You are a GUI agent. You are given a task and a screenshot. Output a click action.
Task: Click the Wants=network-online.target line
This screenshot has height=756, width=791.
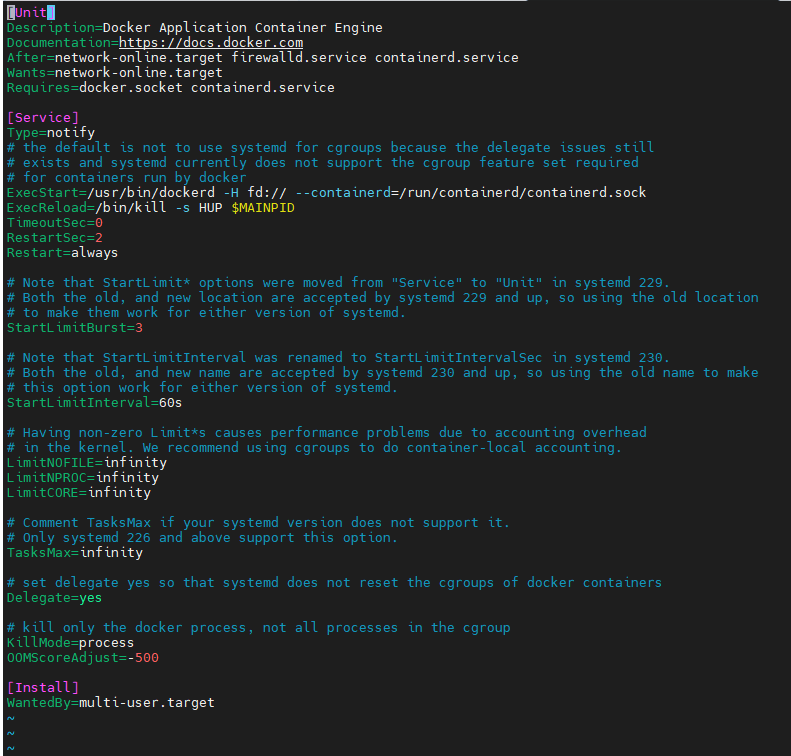[x=115, y=73]
